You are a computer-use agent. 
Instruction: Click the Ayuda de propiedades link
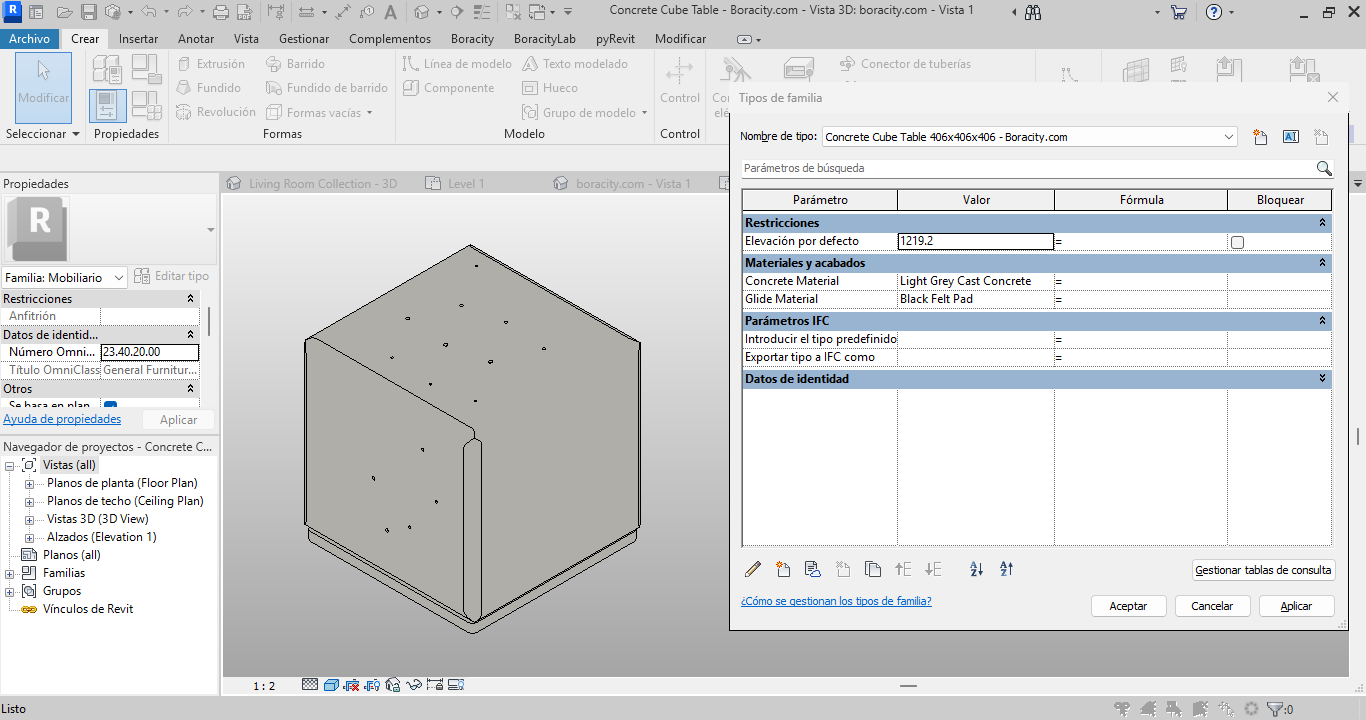point(62,419)
